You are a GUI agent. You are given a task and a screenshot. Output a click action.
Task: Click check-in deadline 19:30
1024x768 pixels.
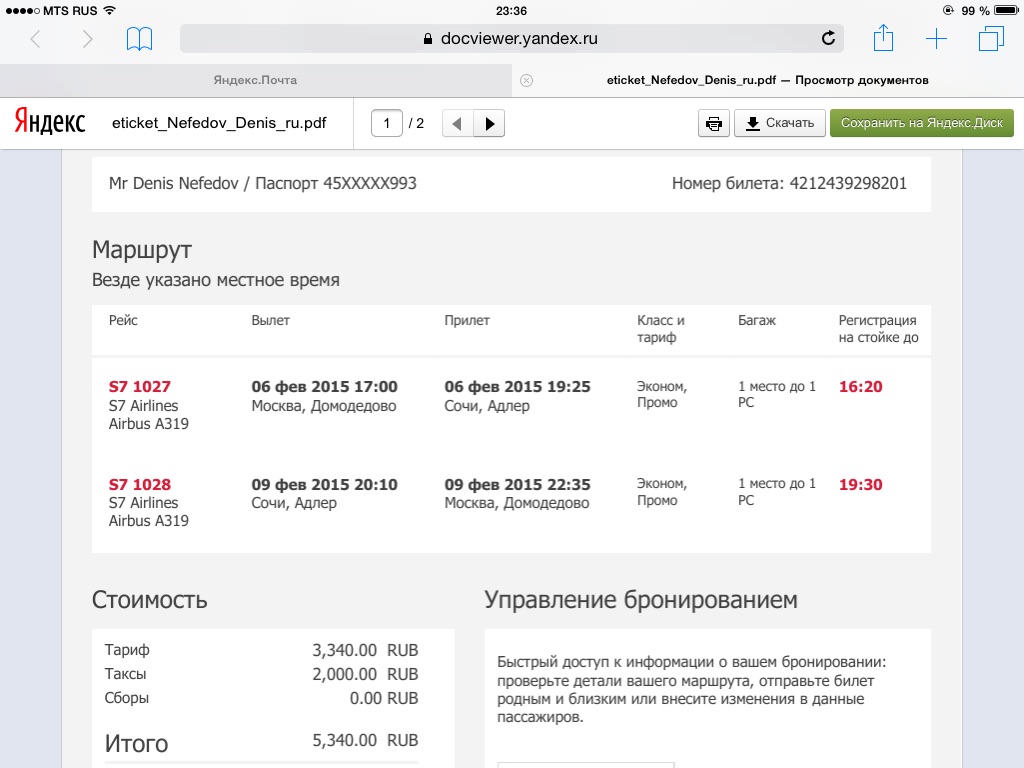click(x=861, y=485)
